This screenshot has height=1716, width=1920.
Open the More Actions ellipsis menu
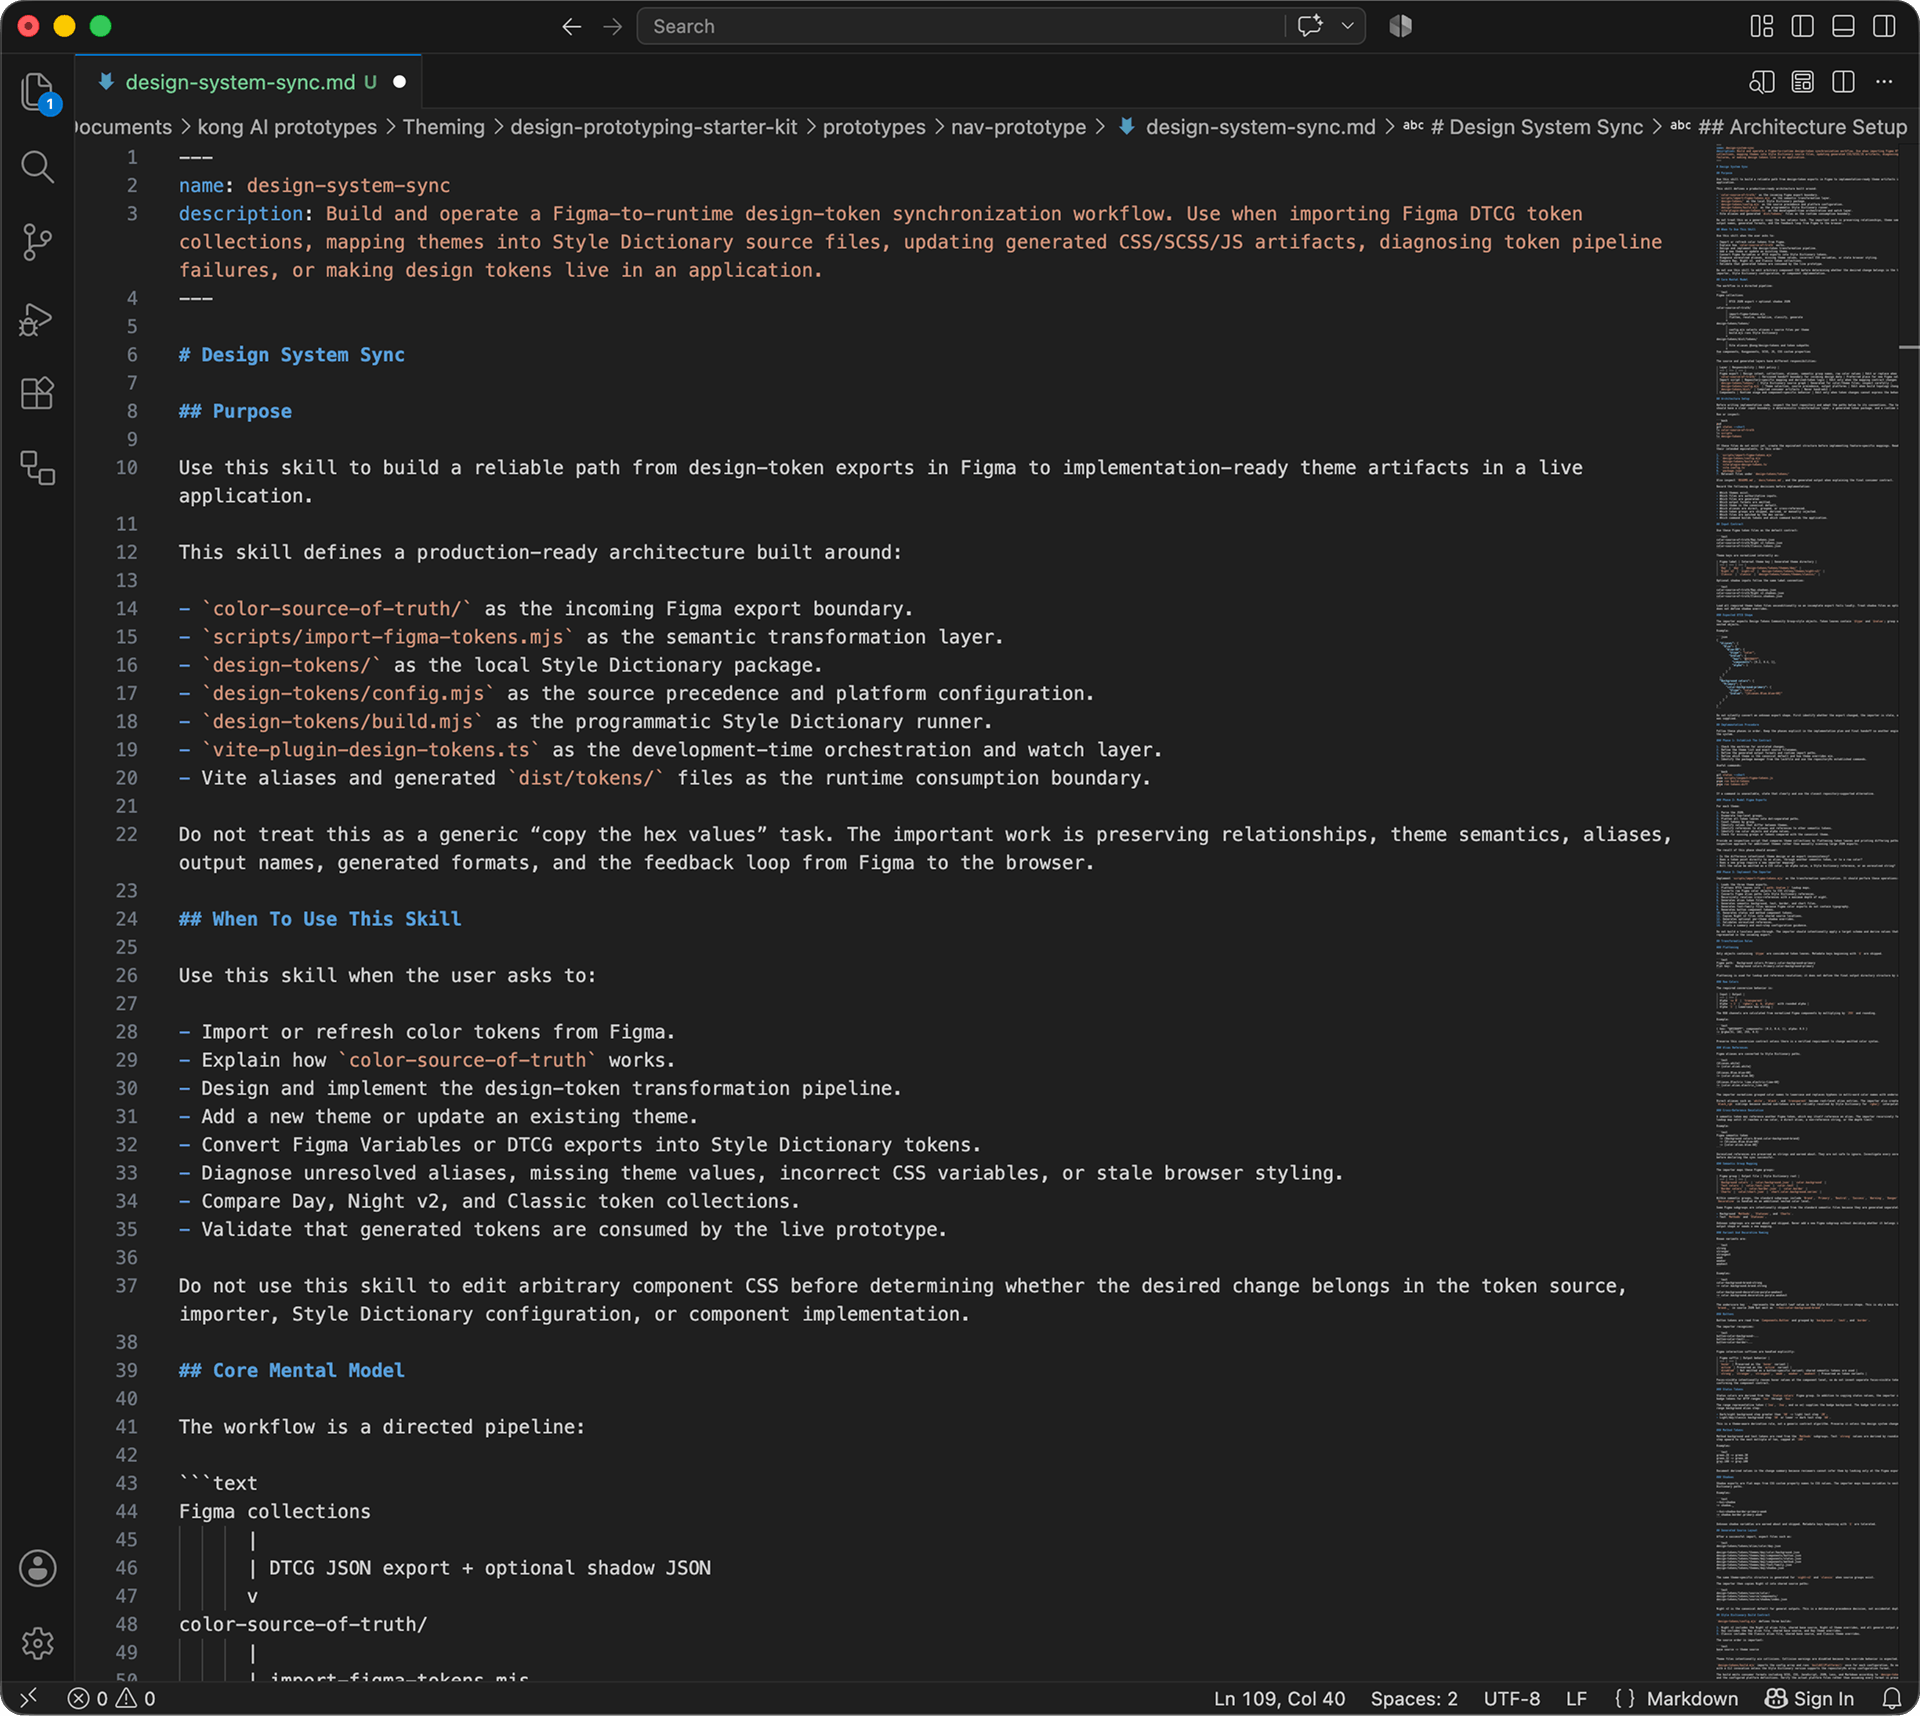pyautogui.click(x=1884, y=82)
